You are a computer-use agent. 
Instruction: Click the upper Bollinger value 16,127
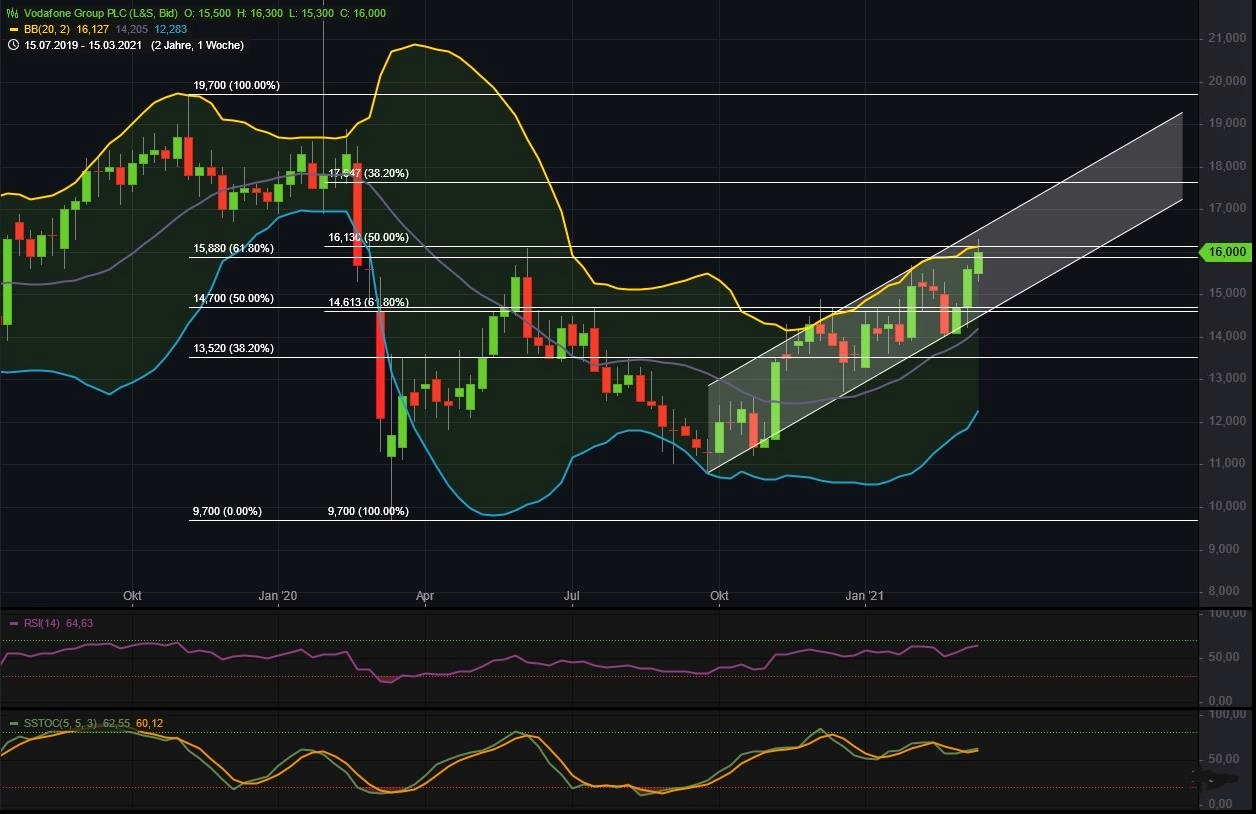coord(94,29)
